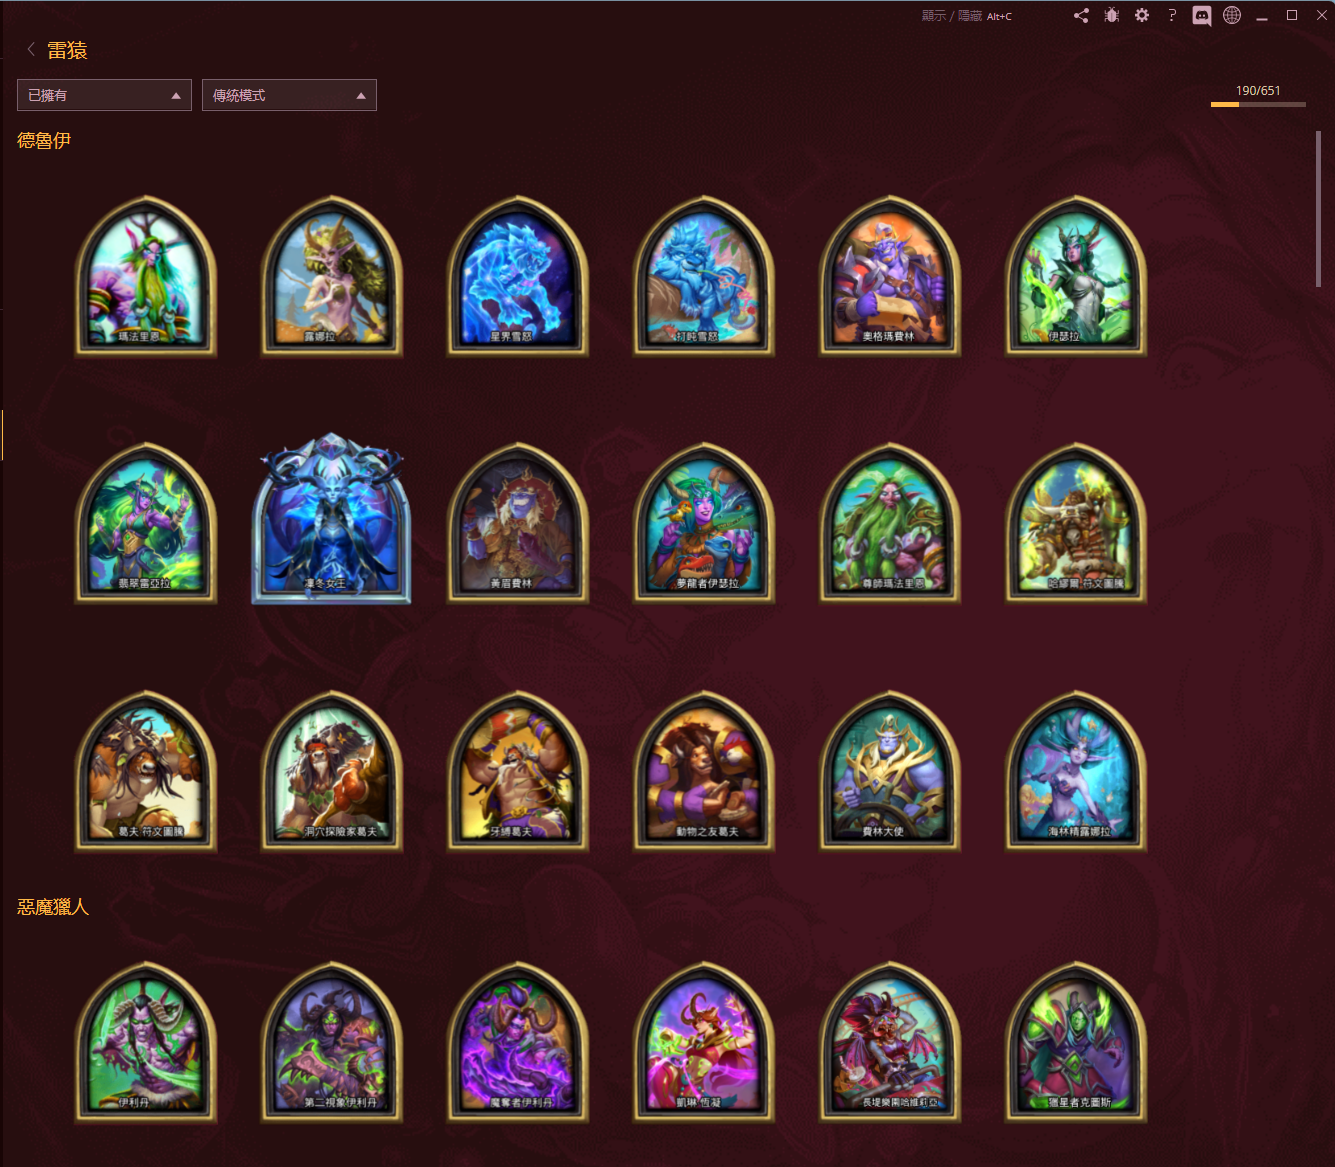Open the 傳統模式 mode dropdown
The width and height of the screenshot is (1335, 1167).
click(x=289, y=95)
